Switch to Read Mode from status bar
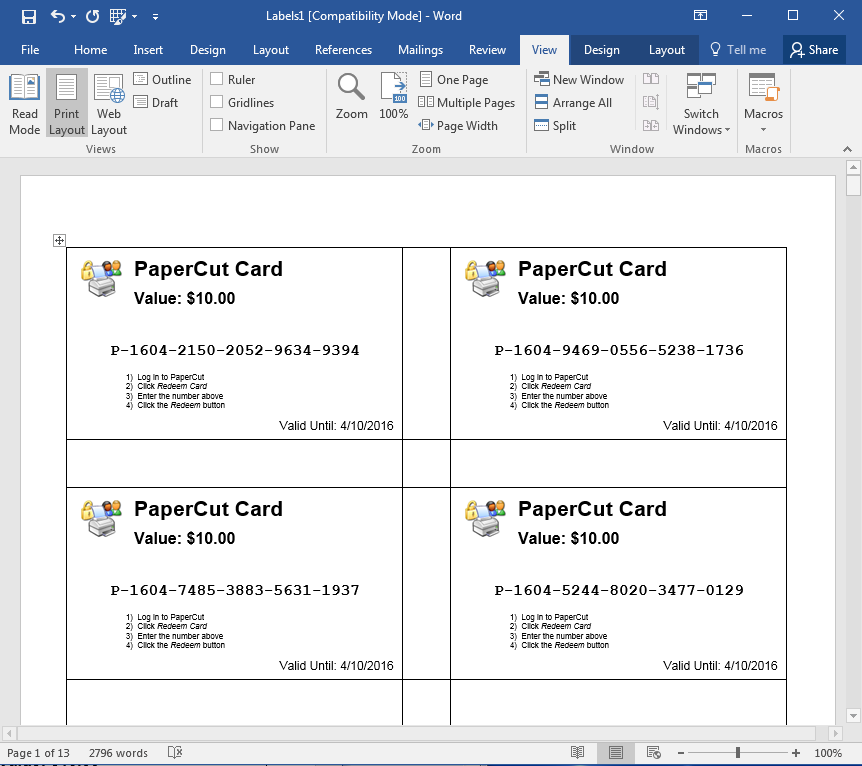This screenshot has height=766, width=862. (x=577, y=752)
